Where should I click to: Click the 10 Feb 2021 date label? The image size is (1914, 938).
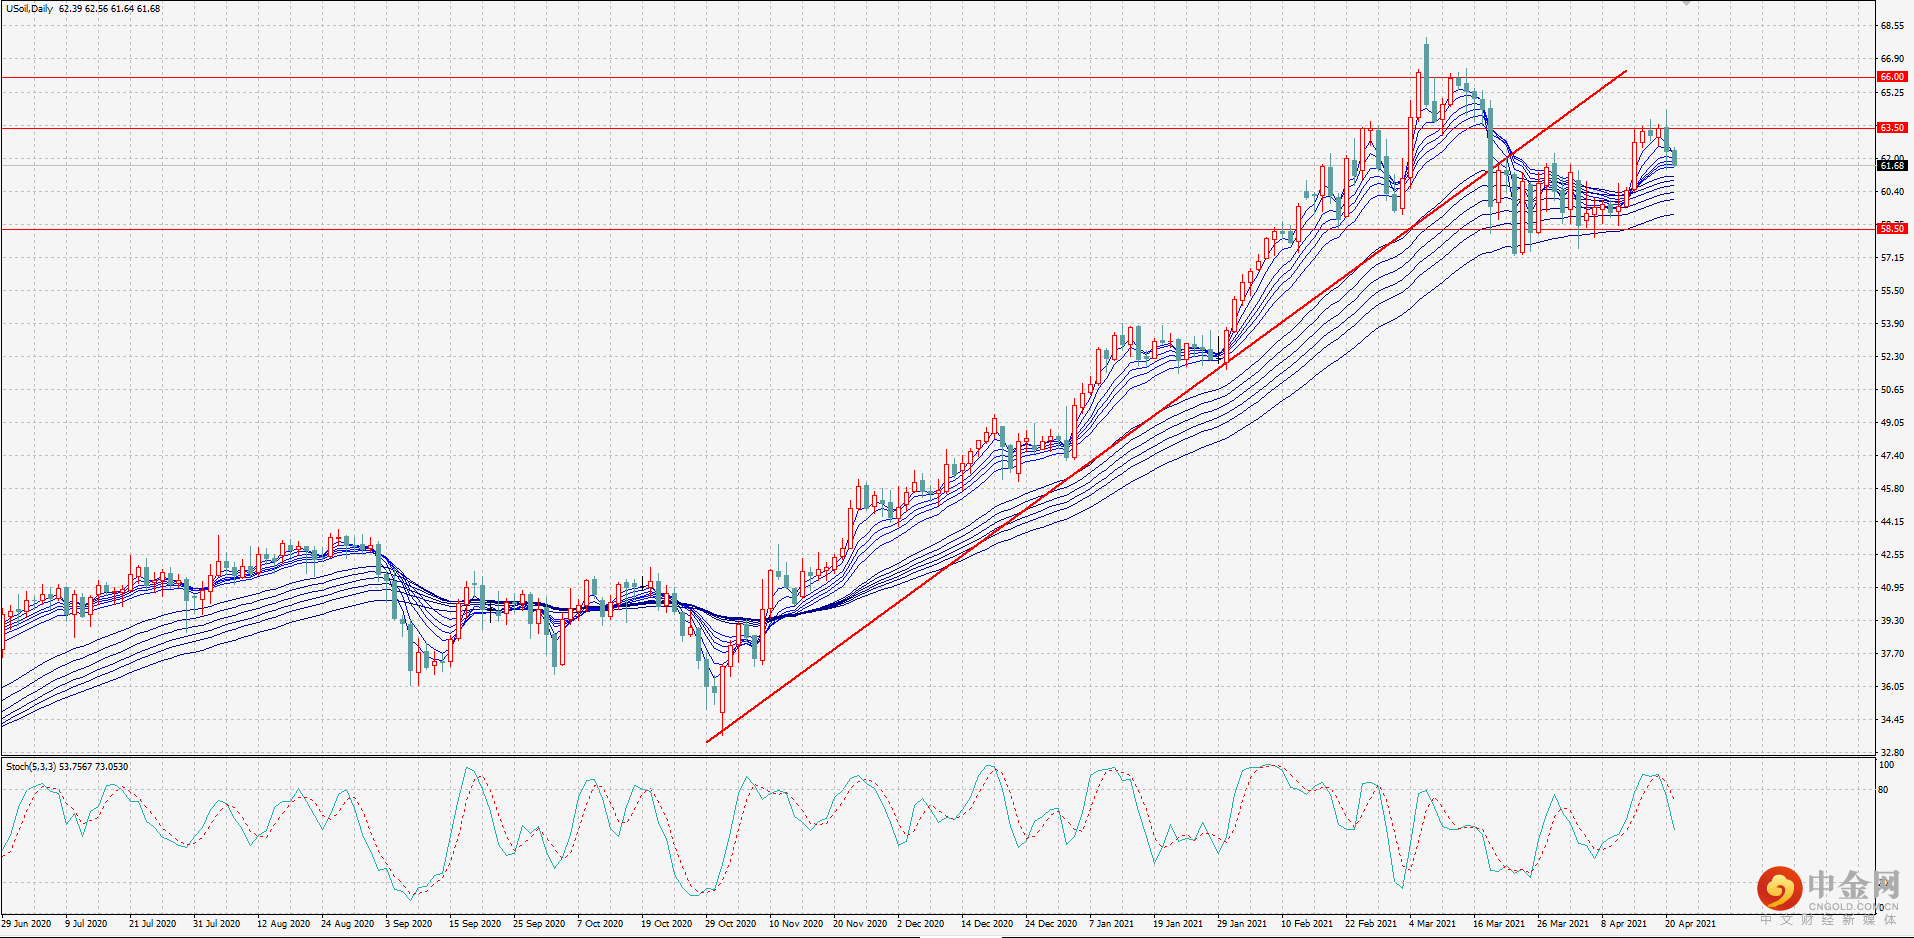pos(1307,924)
